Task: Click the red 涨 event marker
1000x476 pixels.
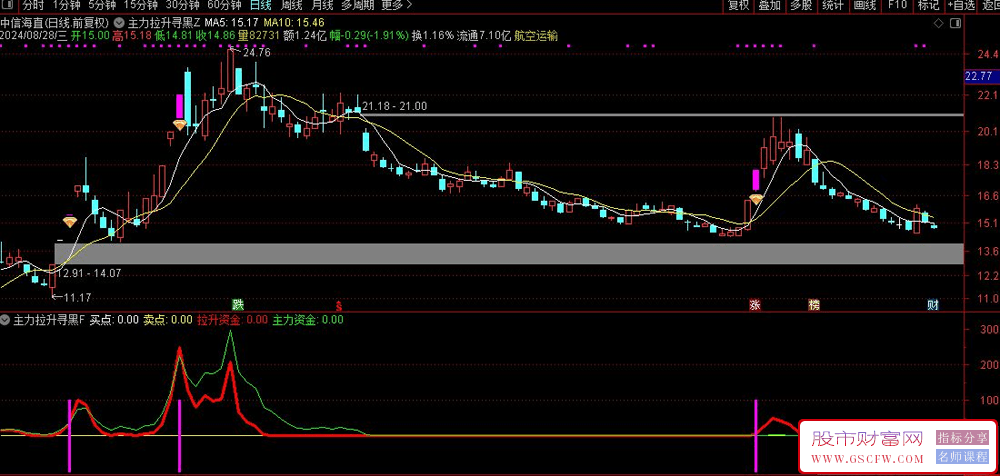Action: (x=755, y=304)
